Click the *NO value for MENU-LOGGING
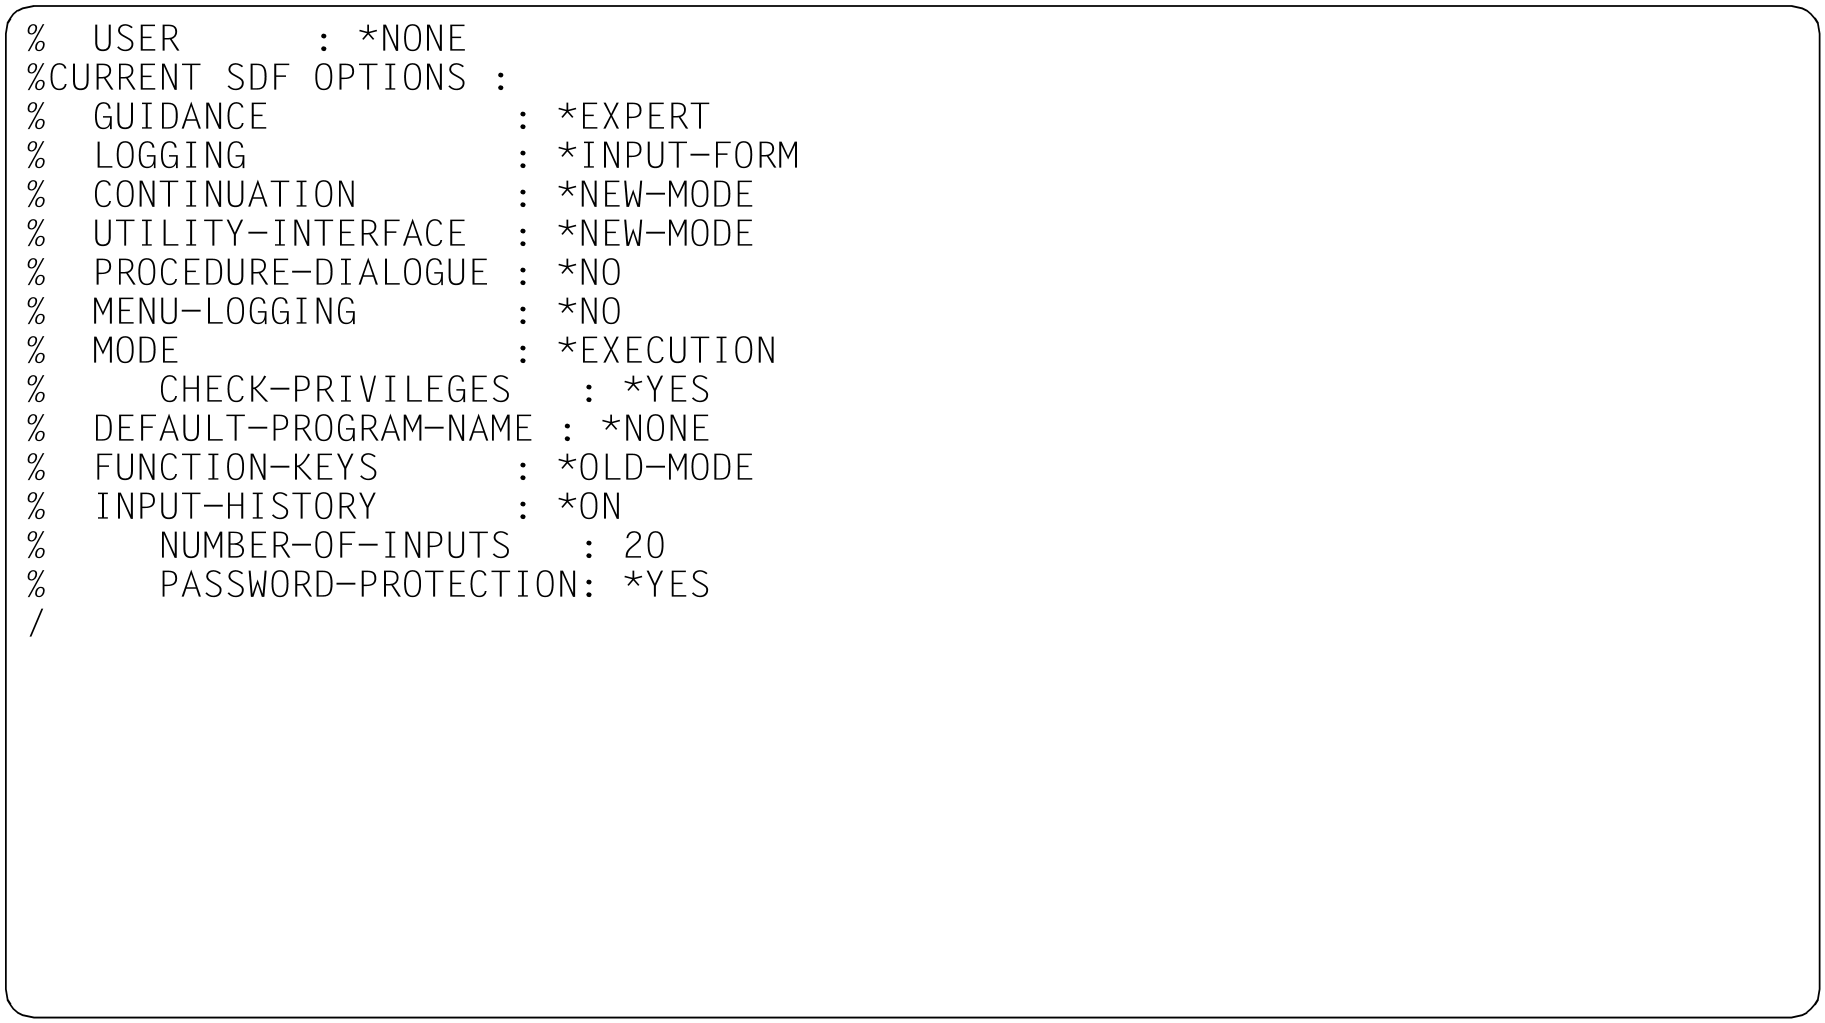This screenshot has height=1023, width=1825. 589,312
